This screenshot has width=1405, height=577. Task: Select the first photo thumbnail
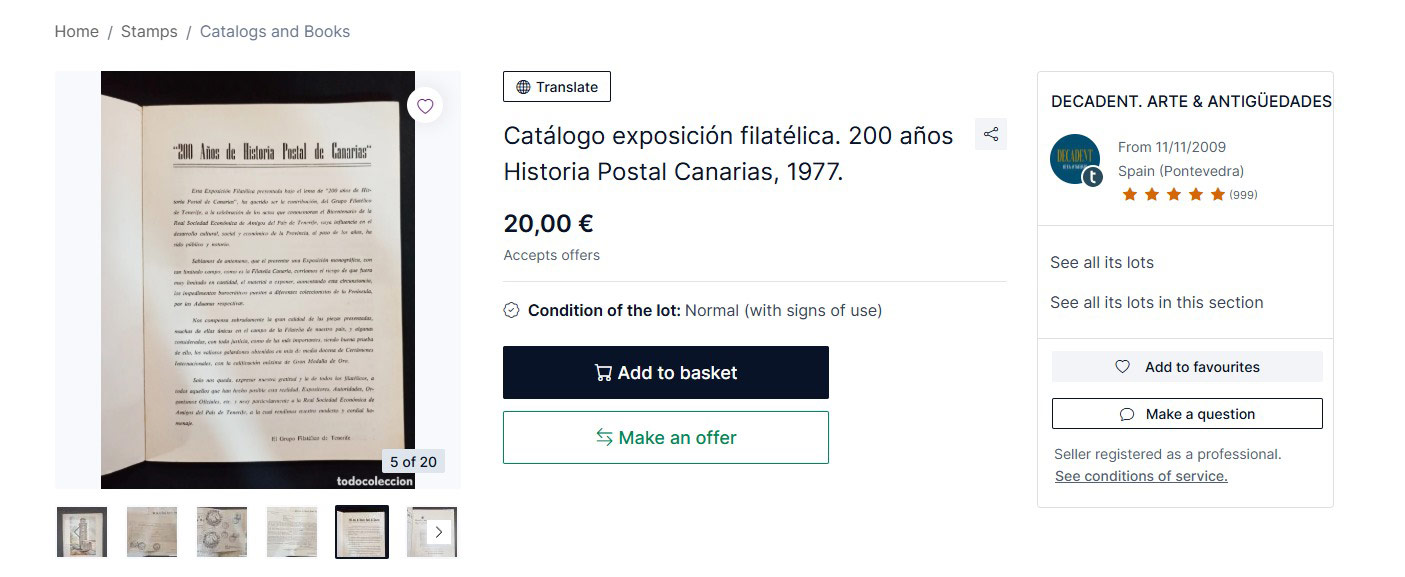pyautogui.click(x=82, y=532)
